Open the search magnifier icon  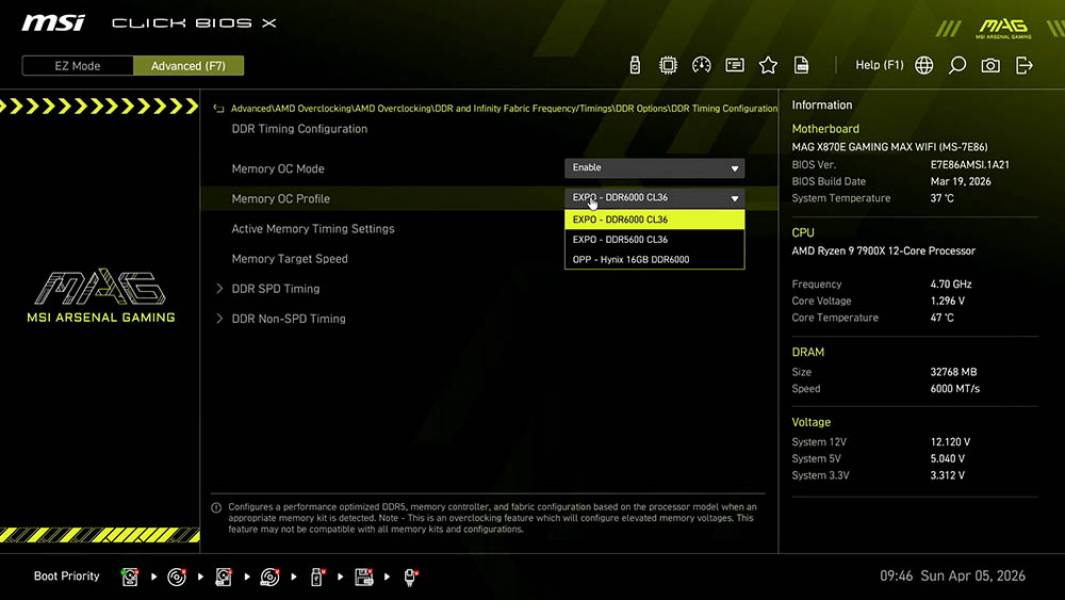click(956, 64)
